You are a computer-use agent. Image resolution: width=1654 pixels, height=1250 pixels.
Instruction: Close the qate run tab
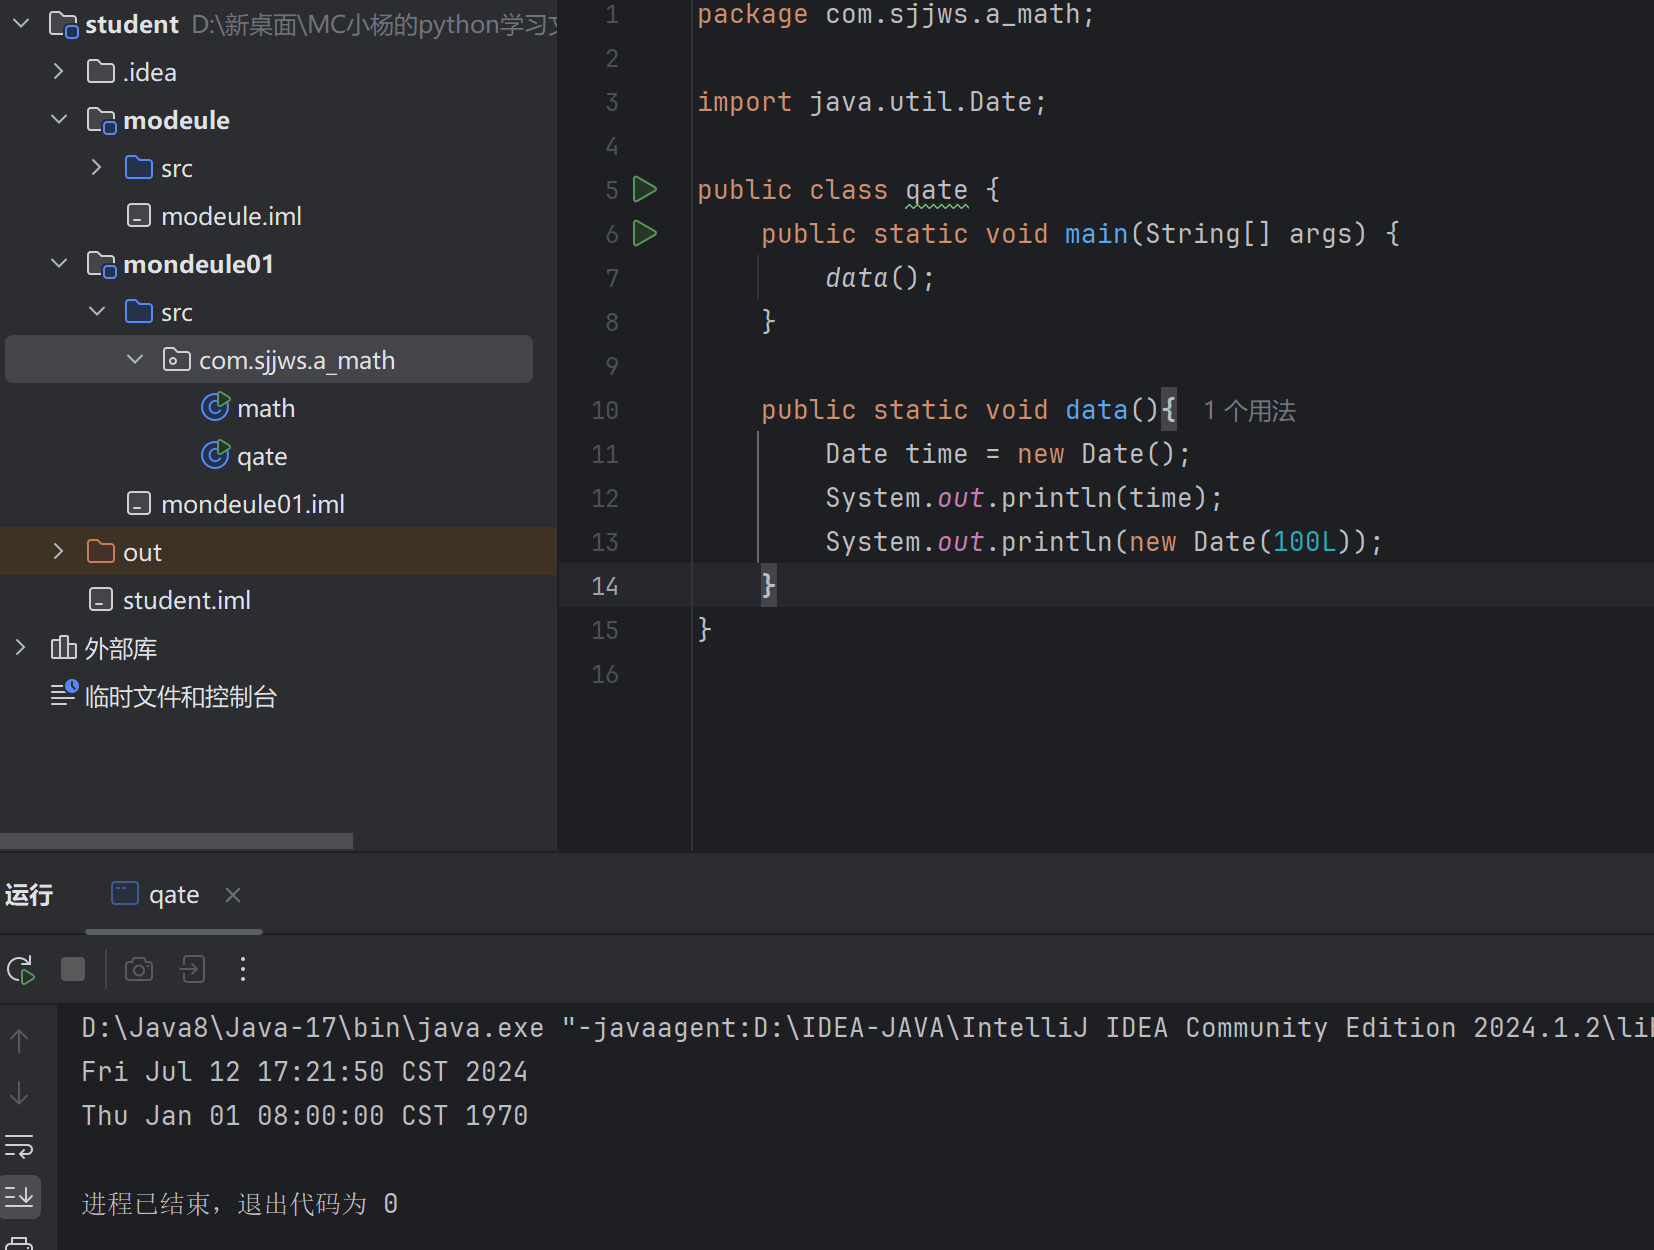(x=233, y=895)
